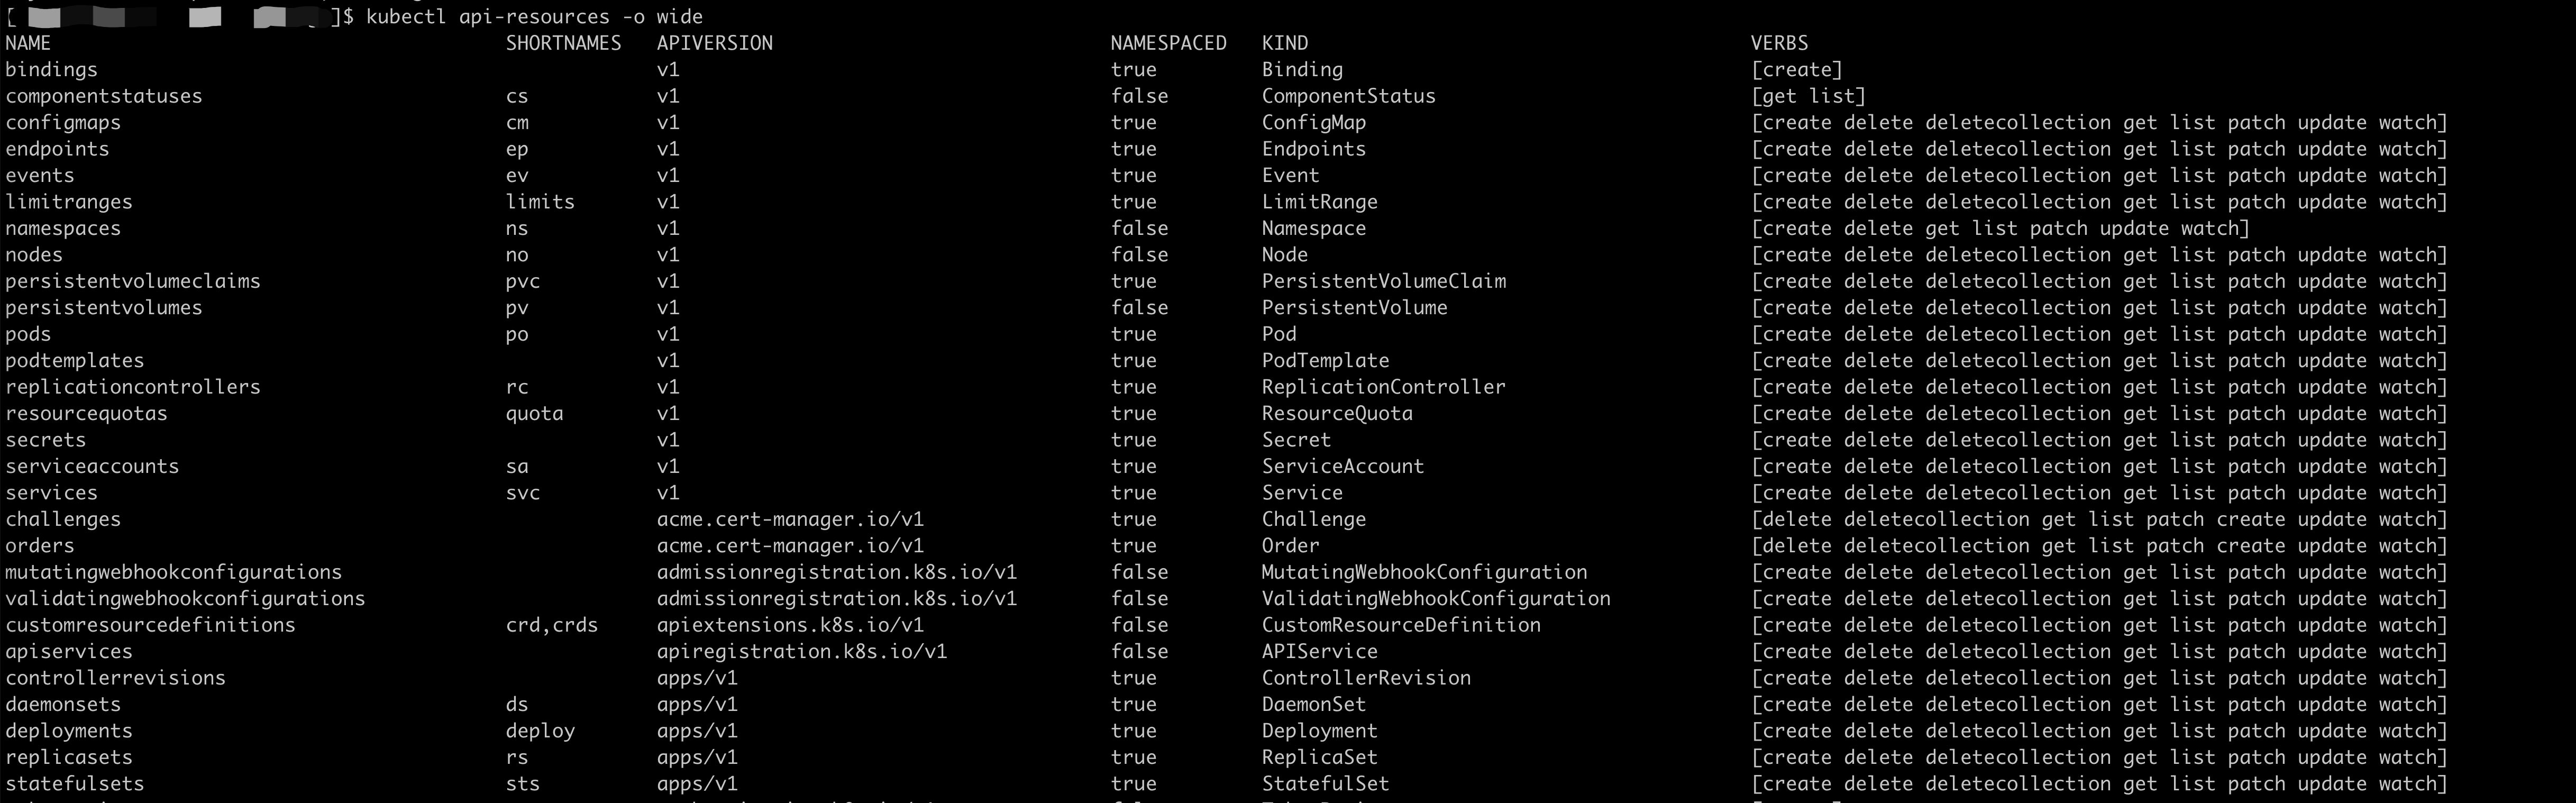Select the false value on the namespaces row
Viewport: 2576px width, 803px height.
coord(1139,228)
